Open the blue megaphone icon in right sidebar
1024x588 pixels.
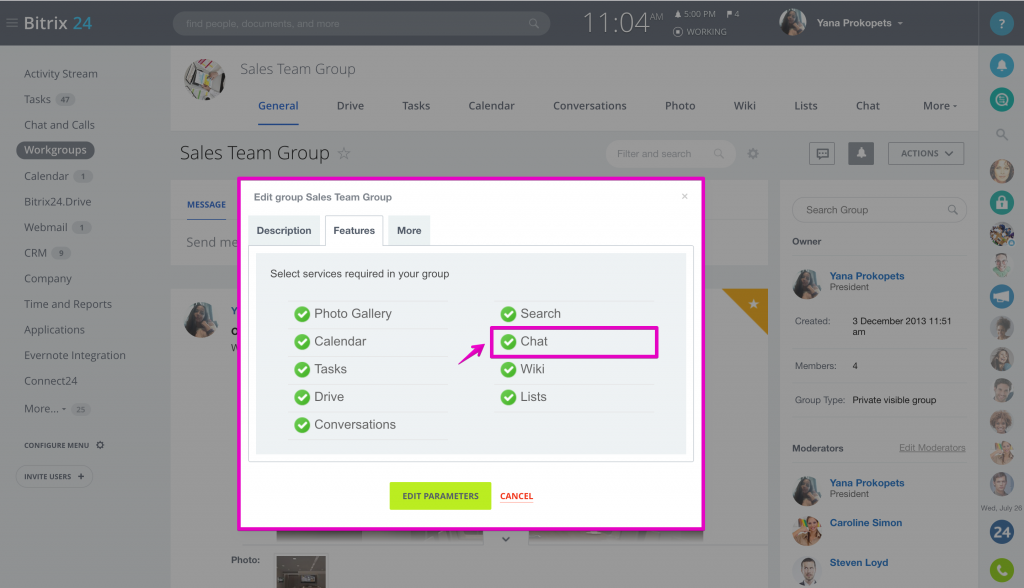point(1001,297)
